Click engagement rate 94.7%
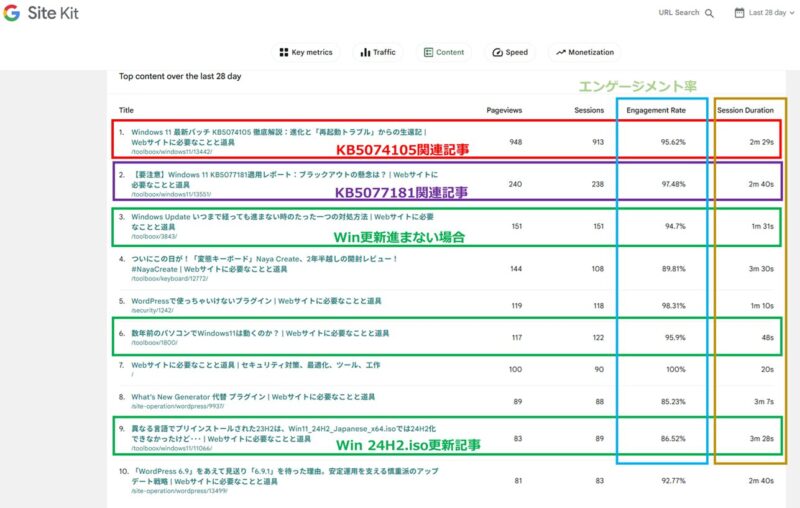The image size is (800, 508). 675,226
